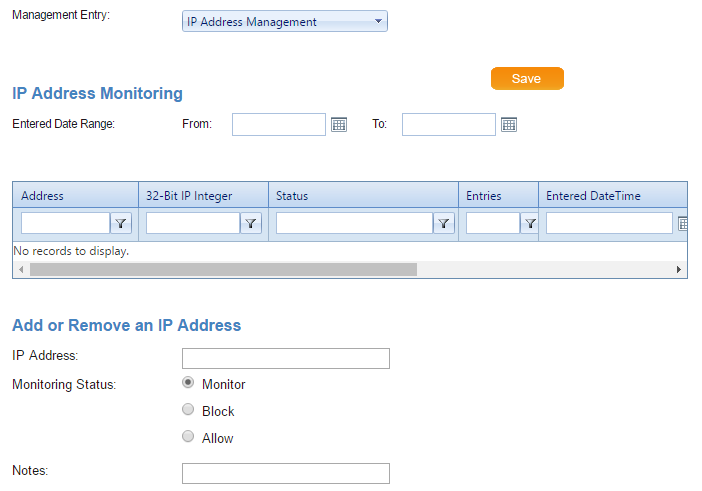Click the 32-Bit IP Integer filter icon
The image size is (702, 491).
[251, 224]
